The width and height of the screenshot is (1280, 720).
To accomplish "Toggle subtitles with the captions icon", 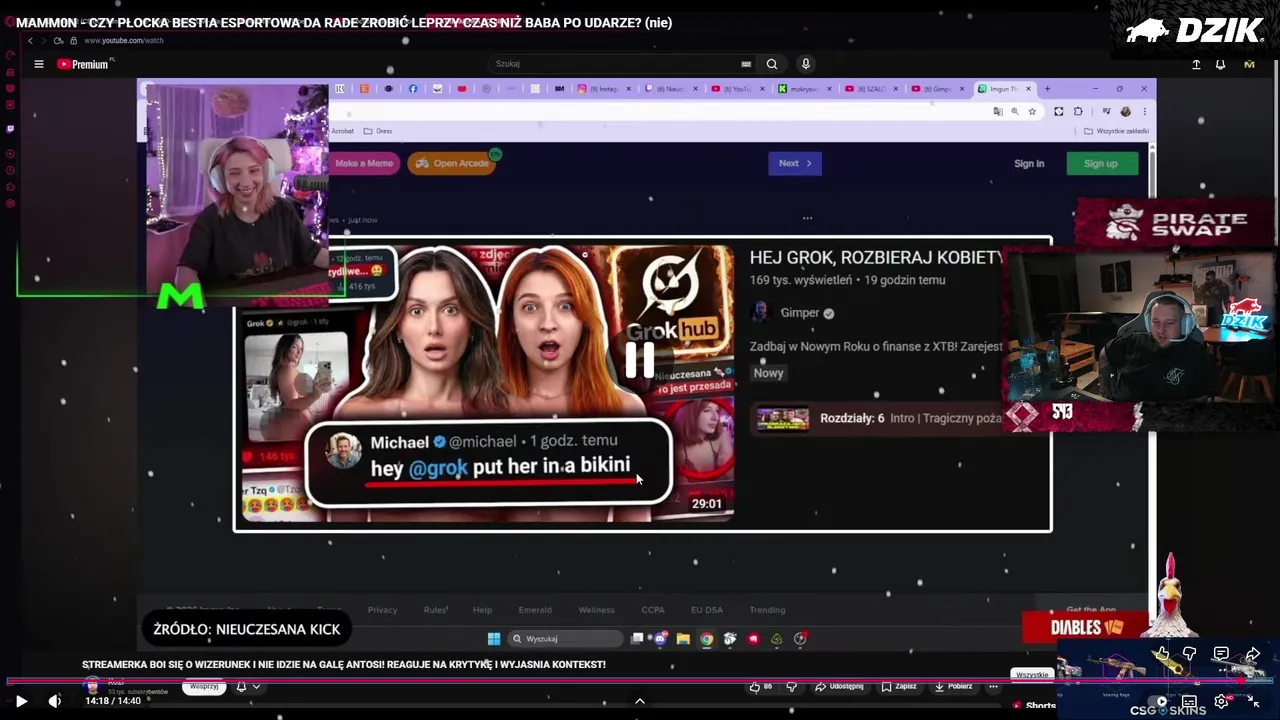I will [x=1189, y=702].
